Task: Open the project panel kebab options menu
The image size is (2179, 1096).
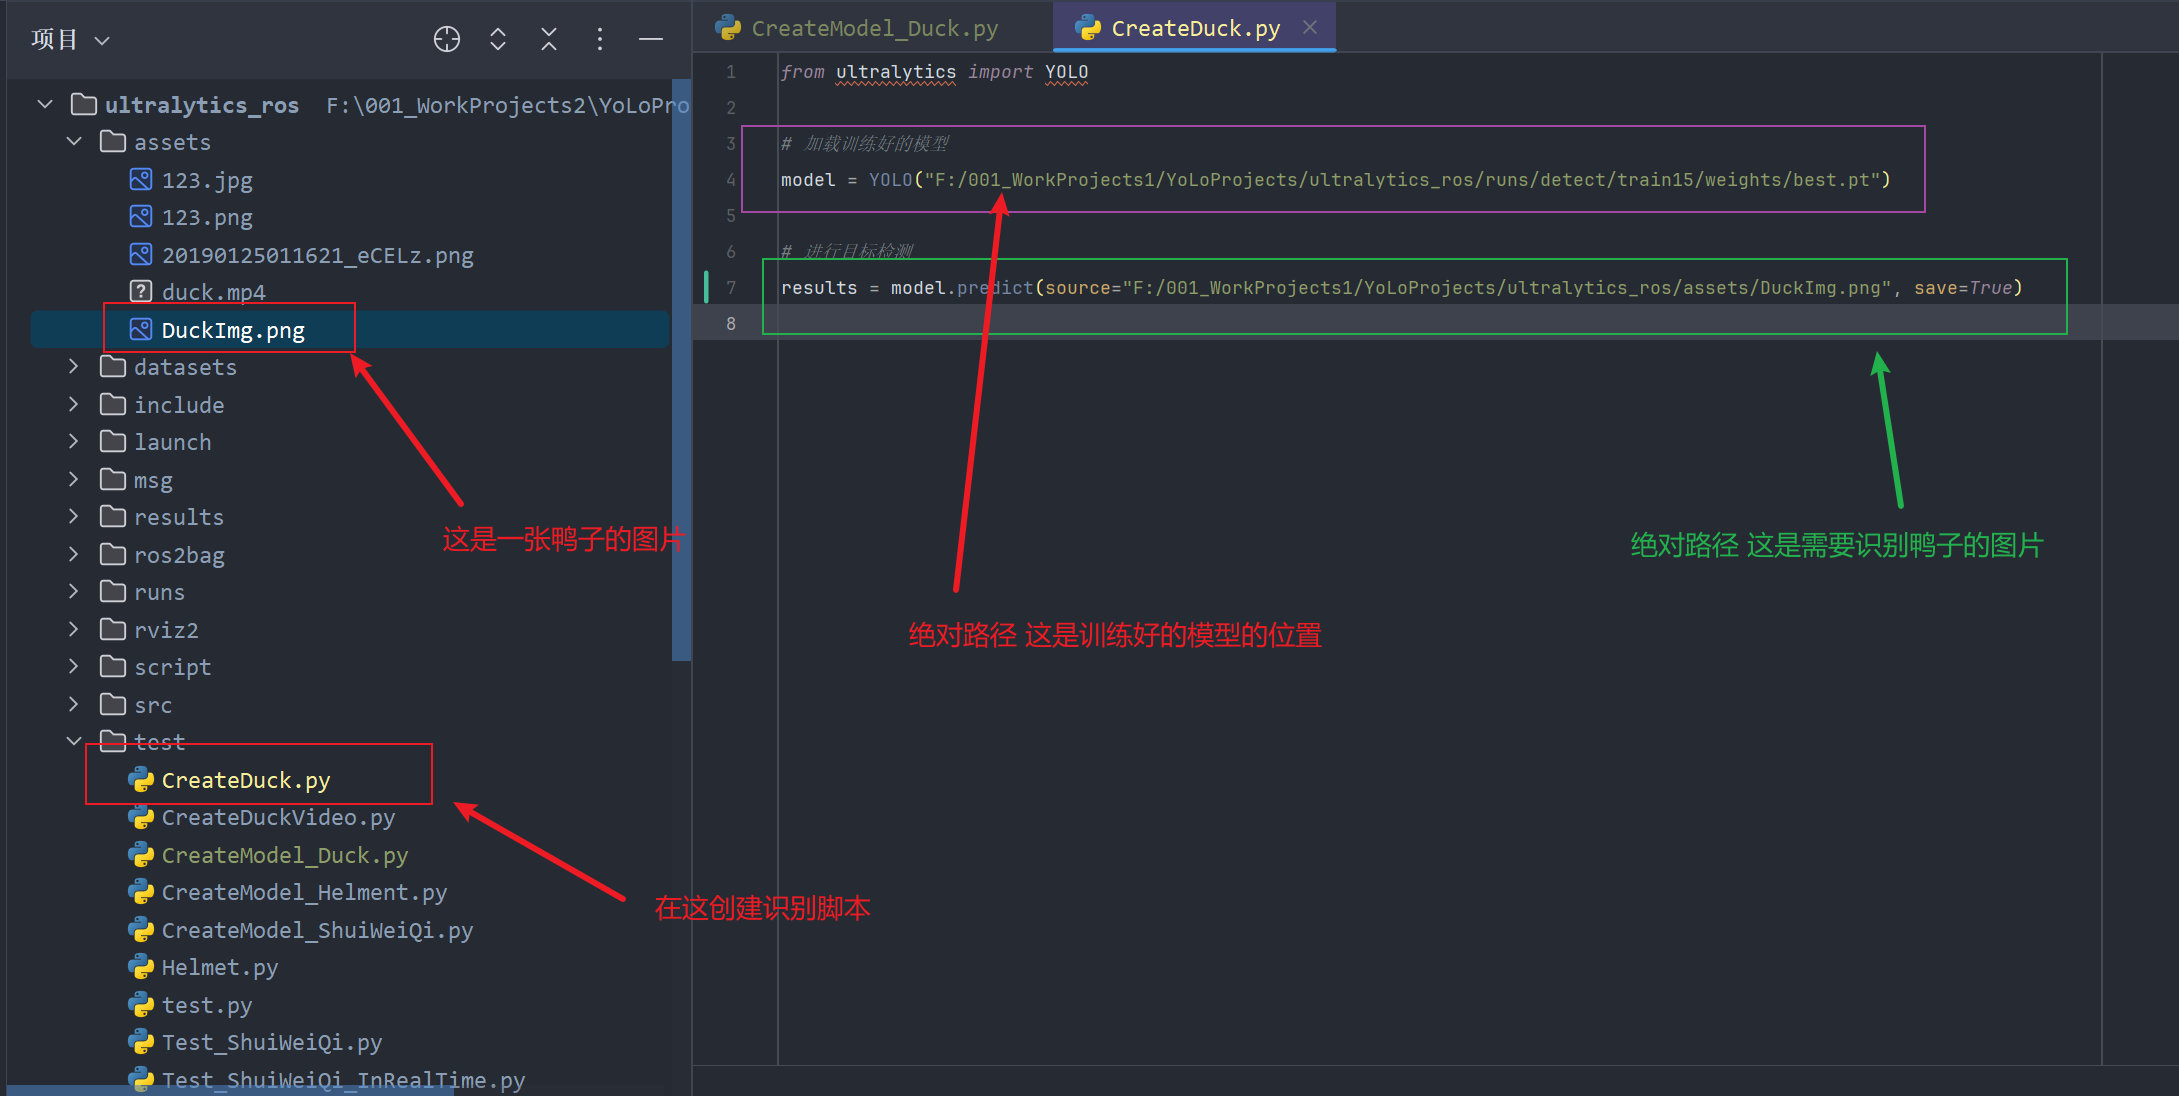Action: point(599,39)
